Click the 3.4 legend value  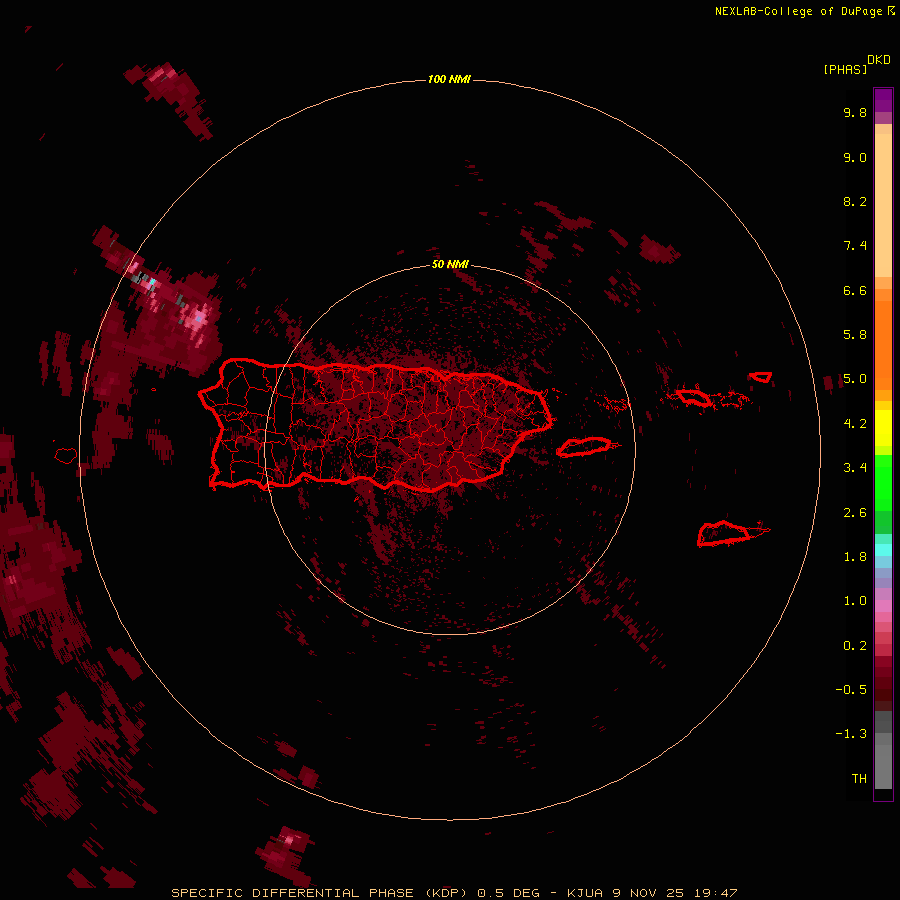point(855,468)
